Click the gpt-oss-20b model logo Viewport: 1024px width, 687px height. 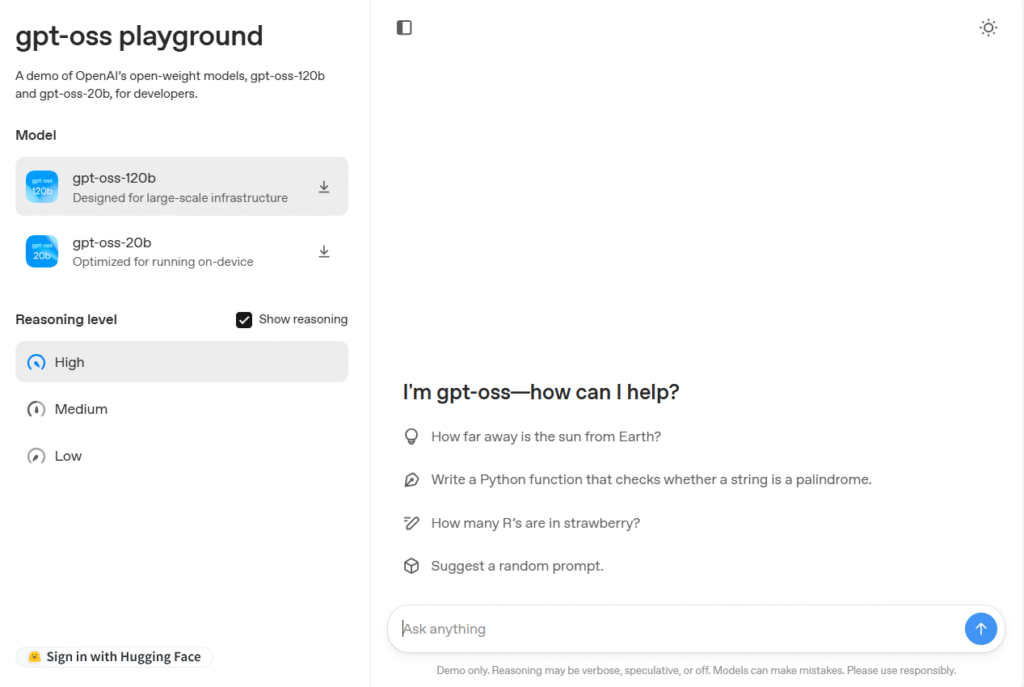click(x=42, y=251)
